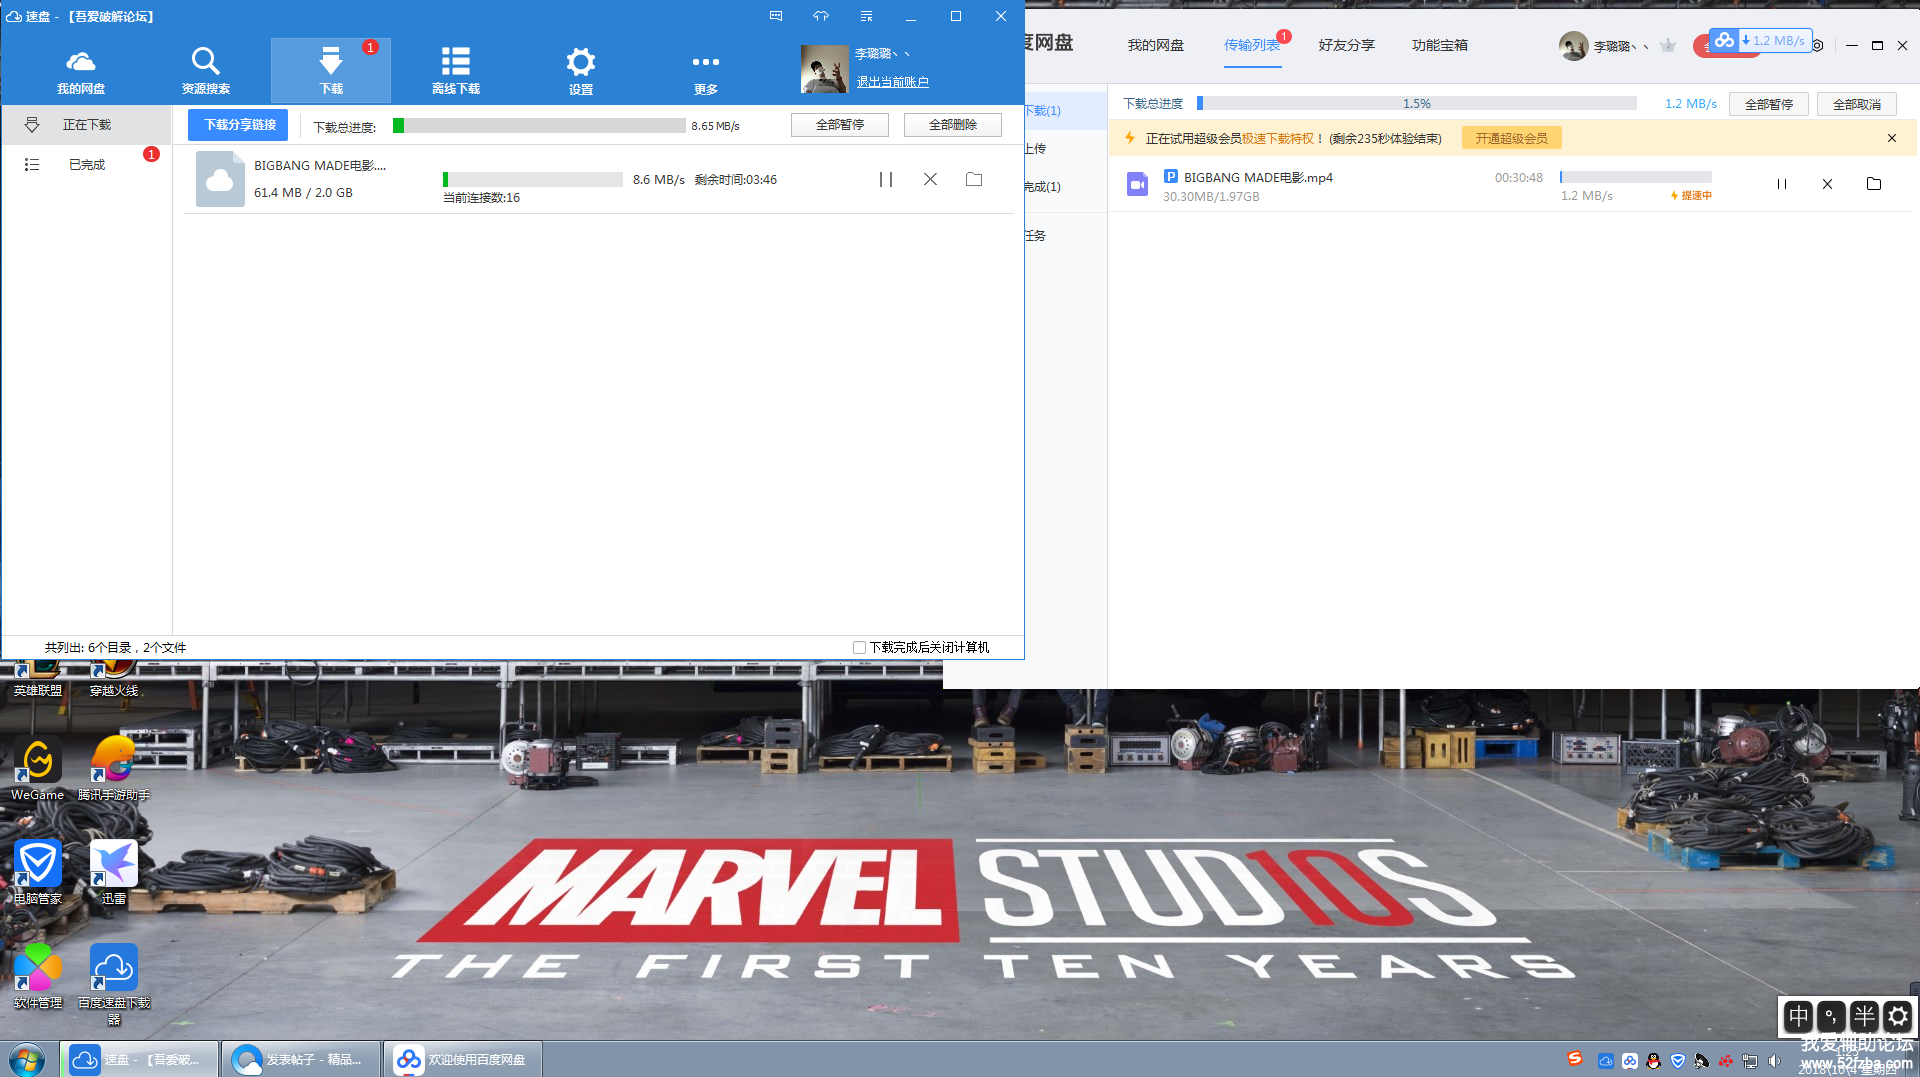Click the 速盘 total download progress bar

539,126
